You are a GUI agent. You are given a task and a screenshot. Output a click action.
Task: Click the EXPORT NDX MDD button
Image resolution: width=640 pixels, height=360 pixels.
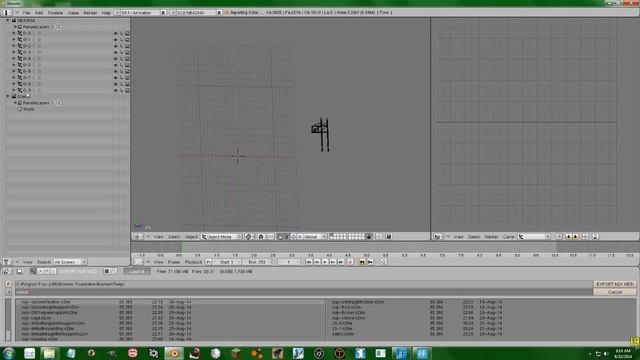(x=615, y=284)
